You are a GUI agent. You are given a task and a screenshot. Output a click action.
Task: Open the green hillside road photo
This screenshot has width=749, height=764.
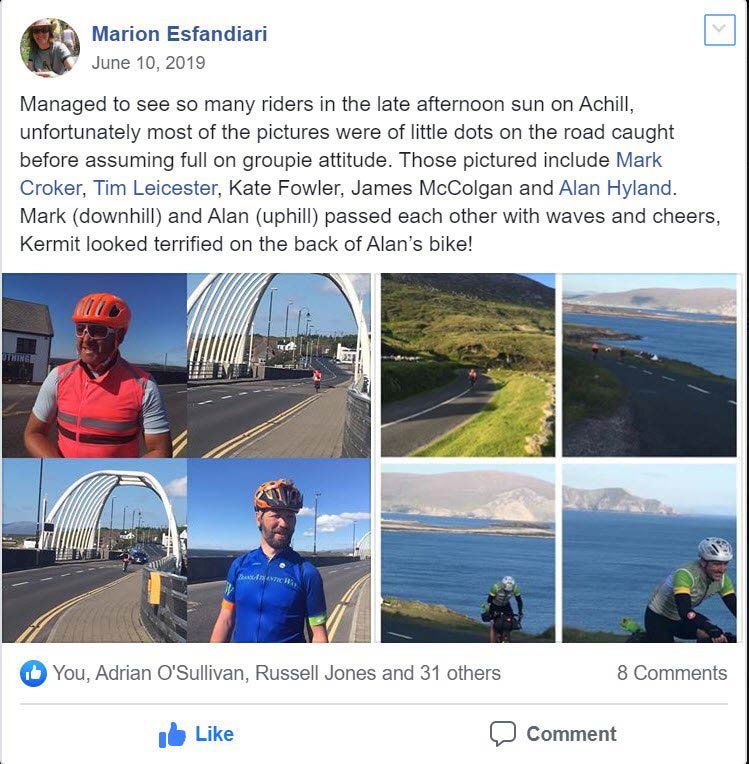tap(468, 365)
